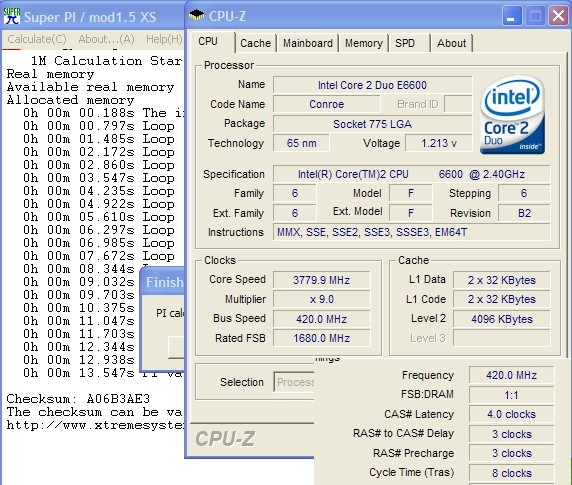Image resolution: width=572 pixels, height=485 pixels.
Task: Open the Calculate(C) menu
Action: pos(37,39)
